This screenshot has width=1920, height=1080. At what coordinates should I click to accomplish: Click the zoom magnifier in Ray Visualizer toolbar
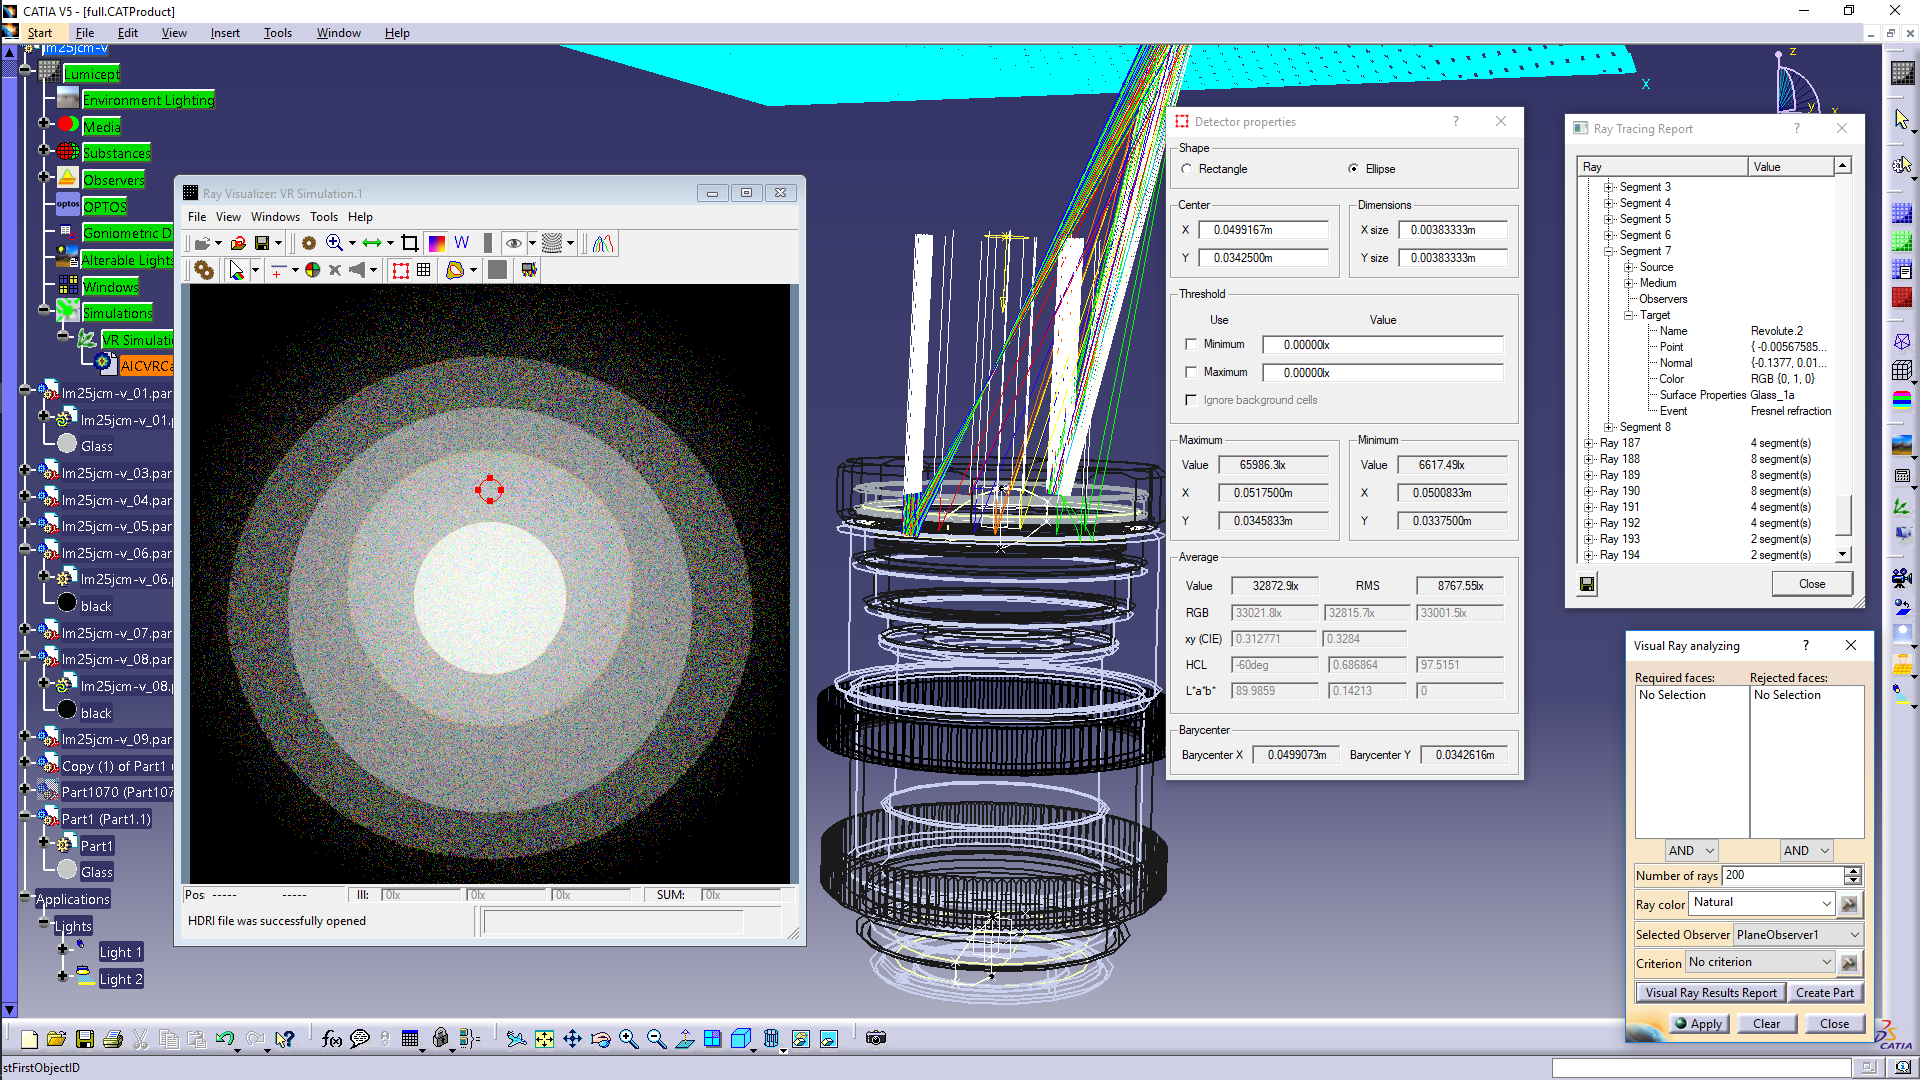(334, 243)
